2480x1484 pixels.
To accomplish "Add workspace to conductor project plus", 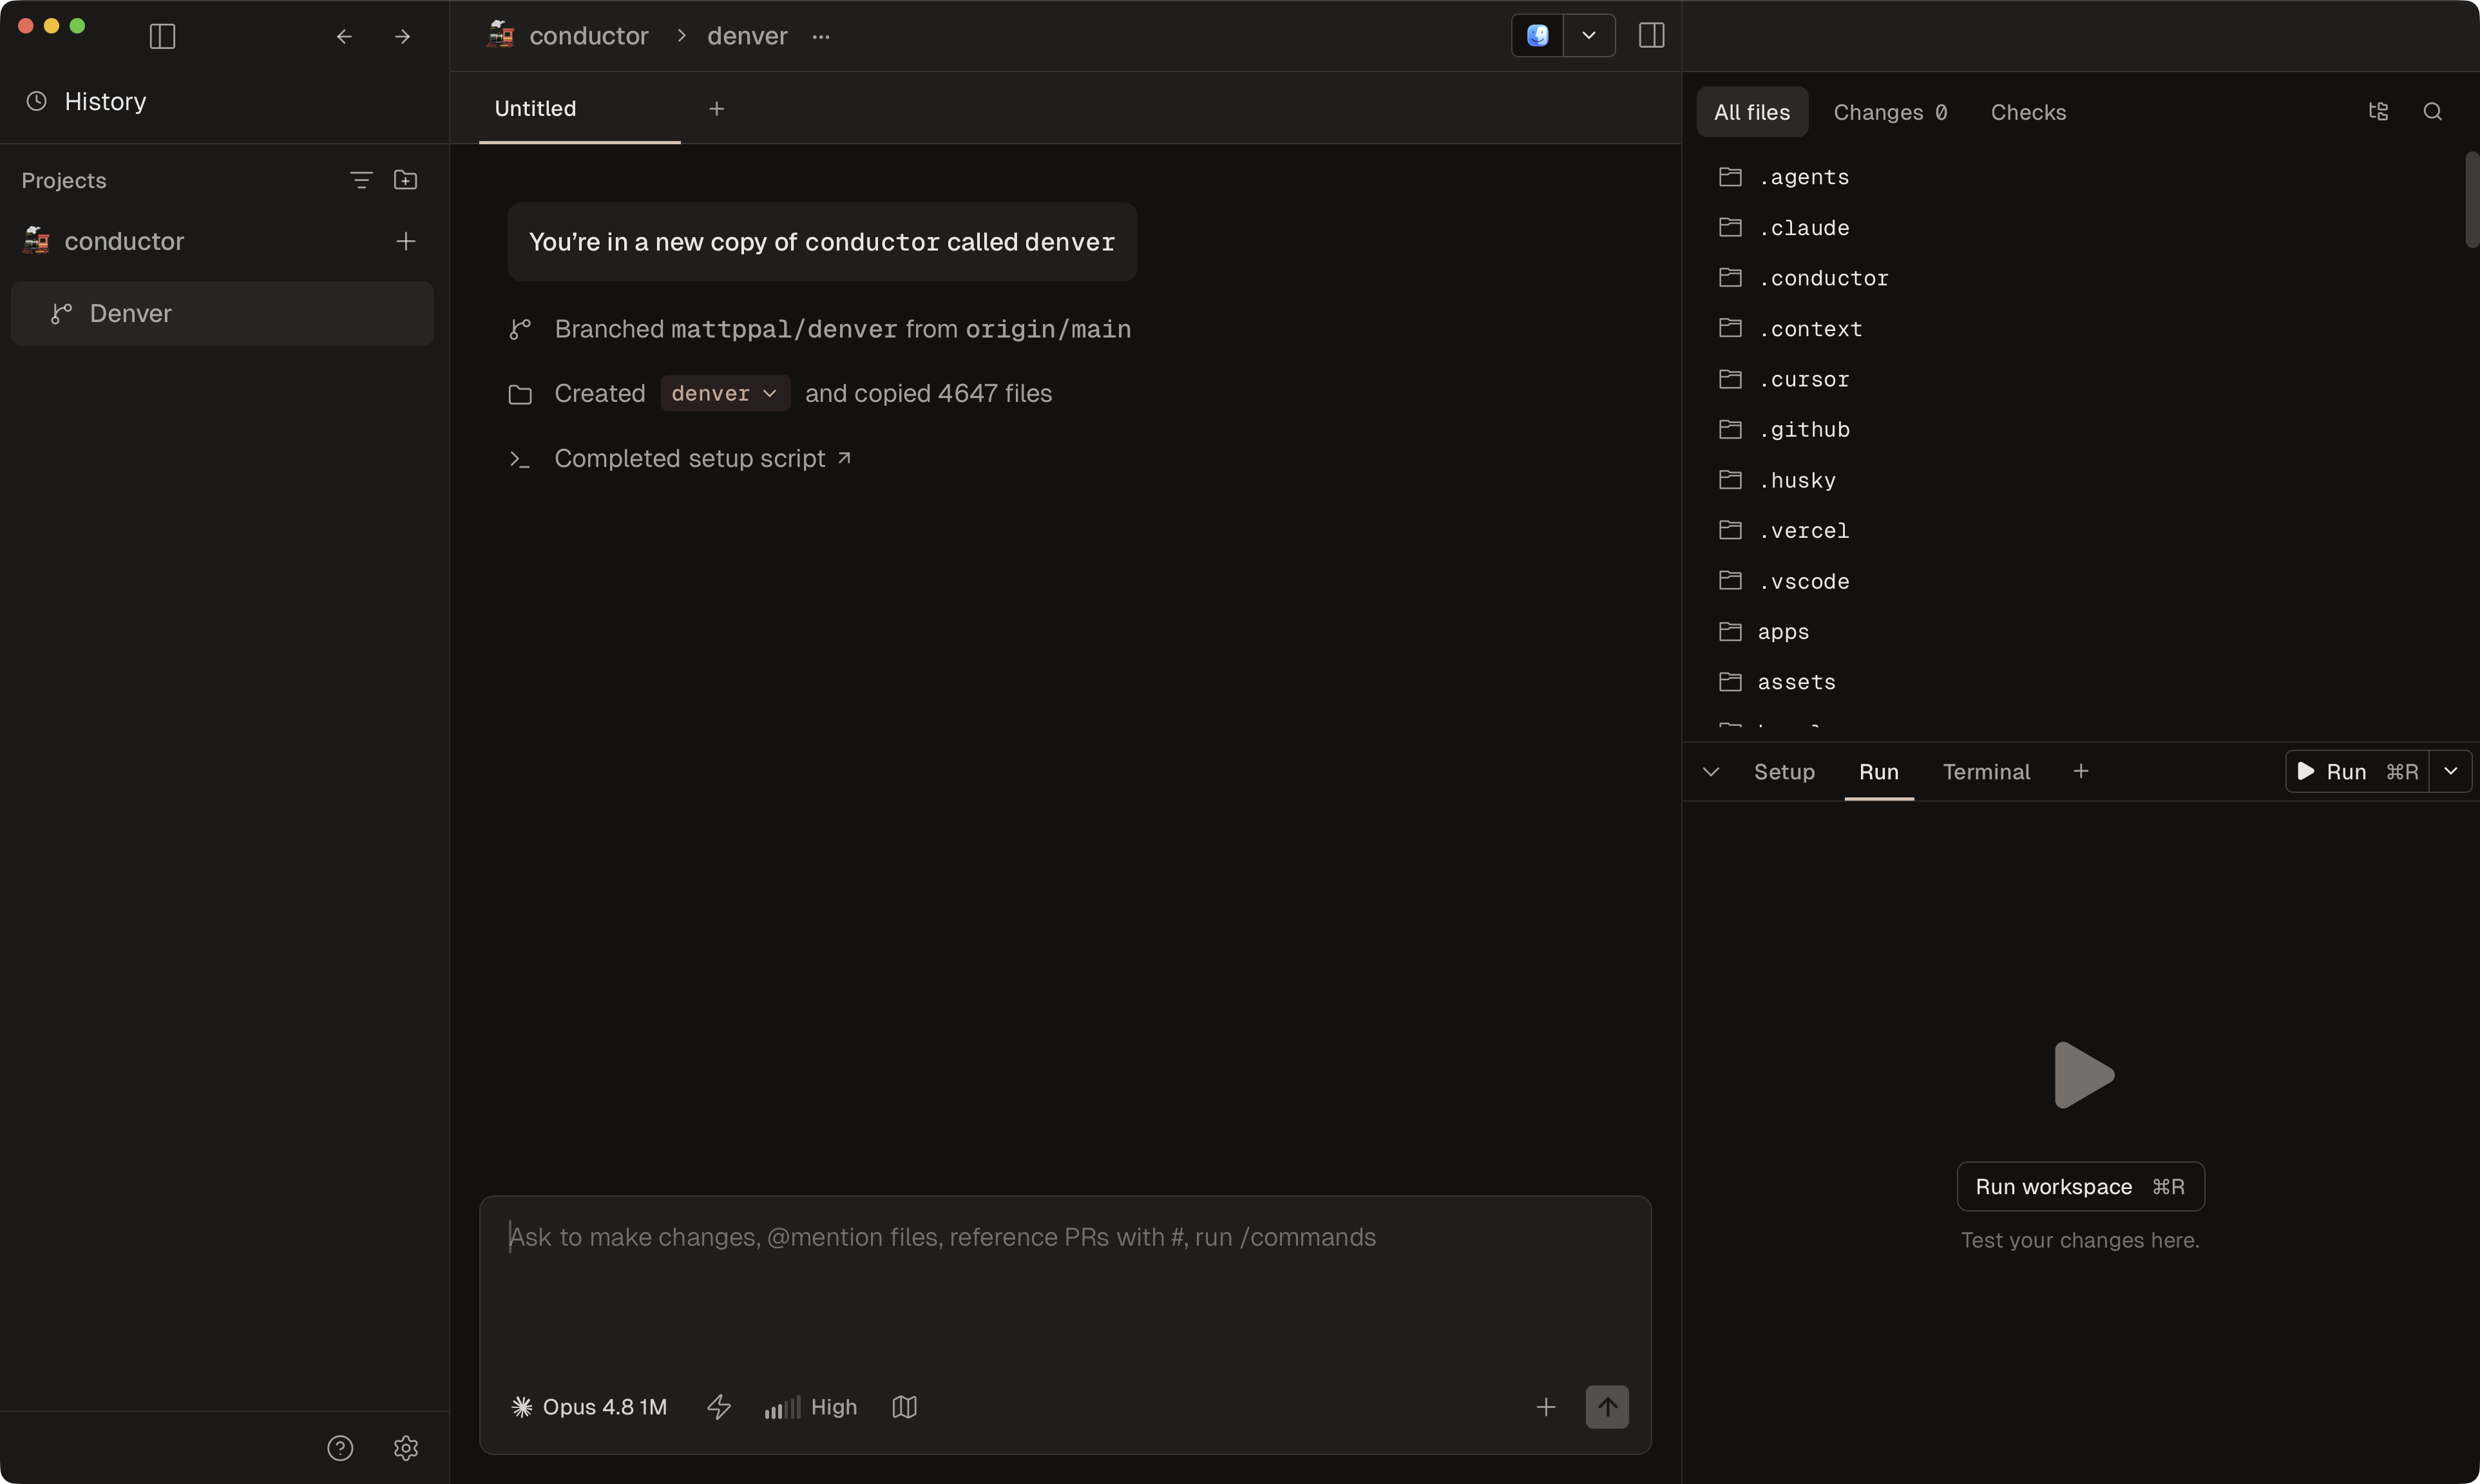I will click(405, 241).
